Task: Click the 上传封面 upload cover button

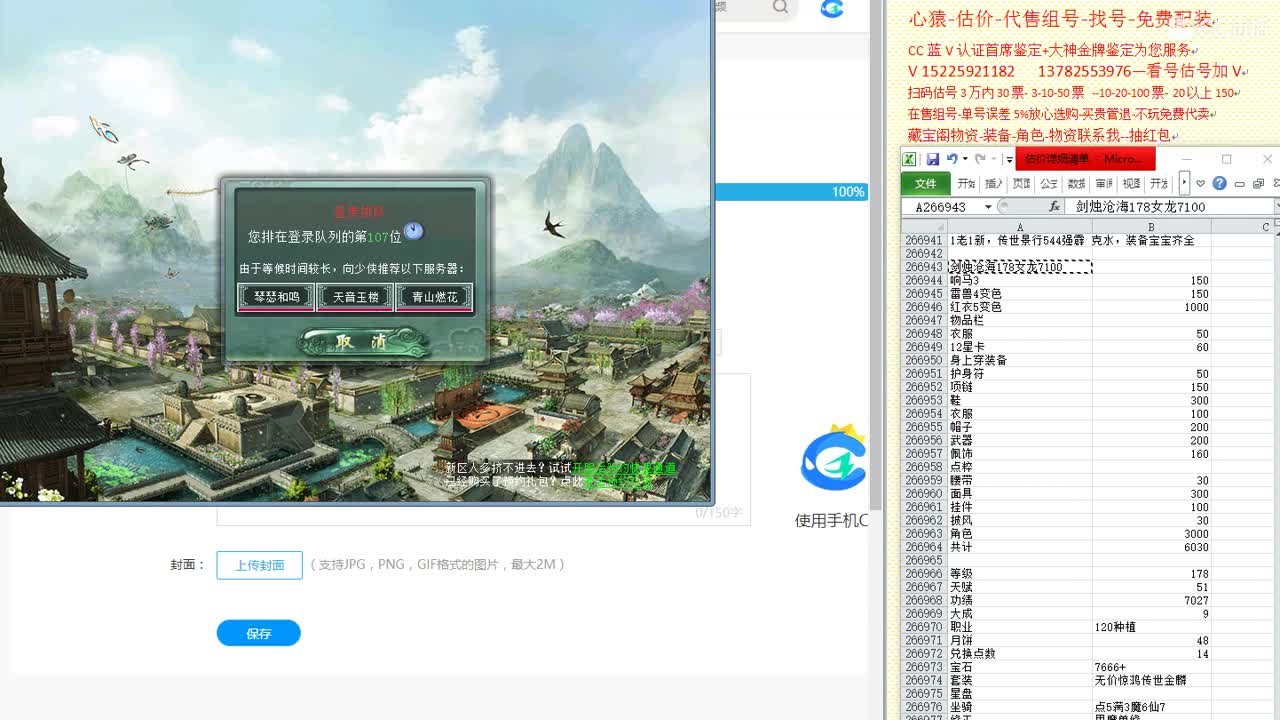Action: (x=259, y=565)
